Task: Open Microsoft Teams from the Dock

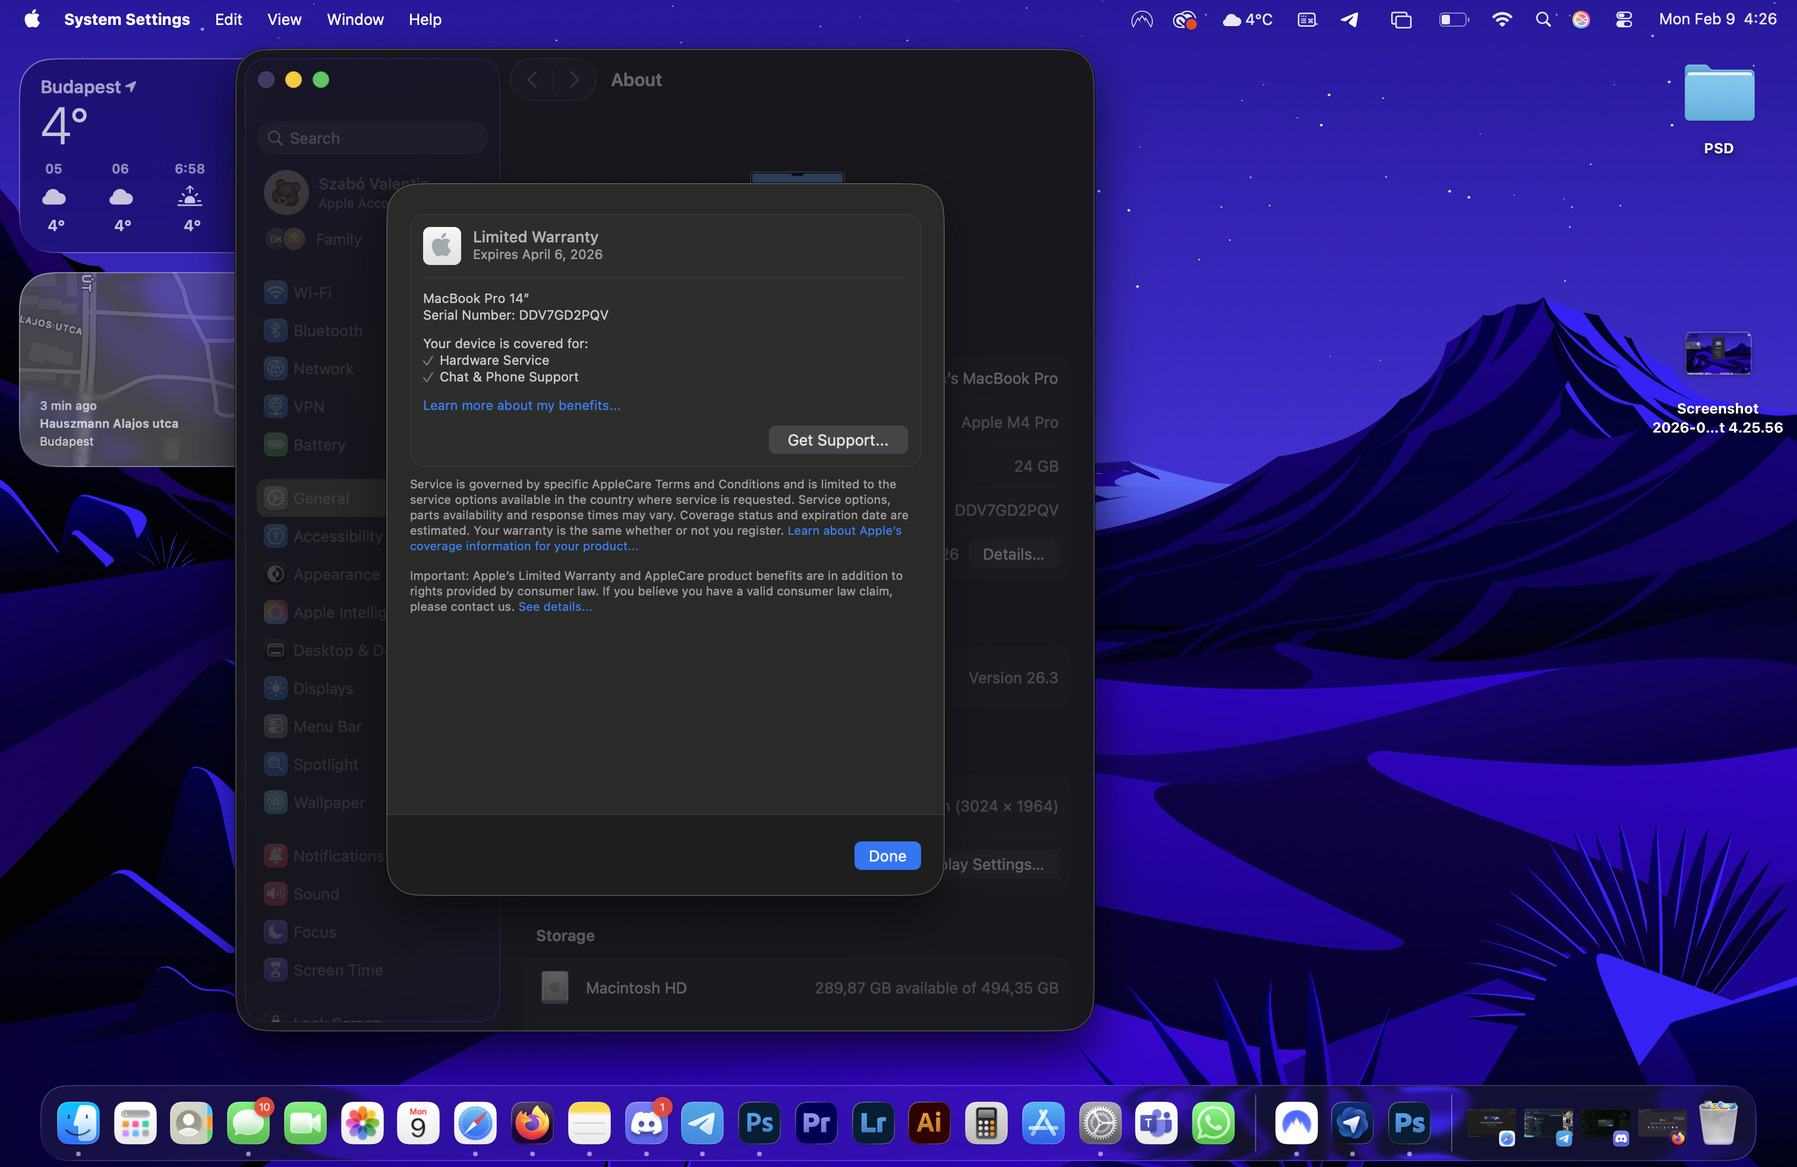Action: [x=1156, y=1123]
